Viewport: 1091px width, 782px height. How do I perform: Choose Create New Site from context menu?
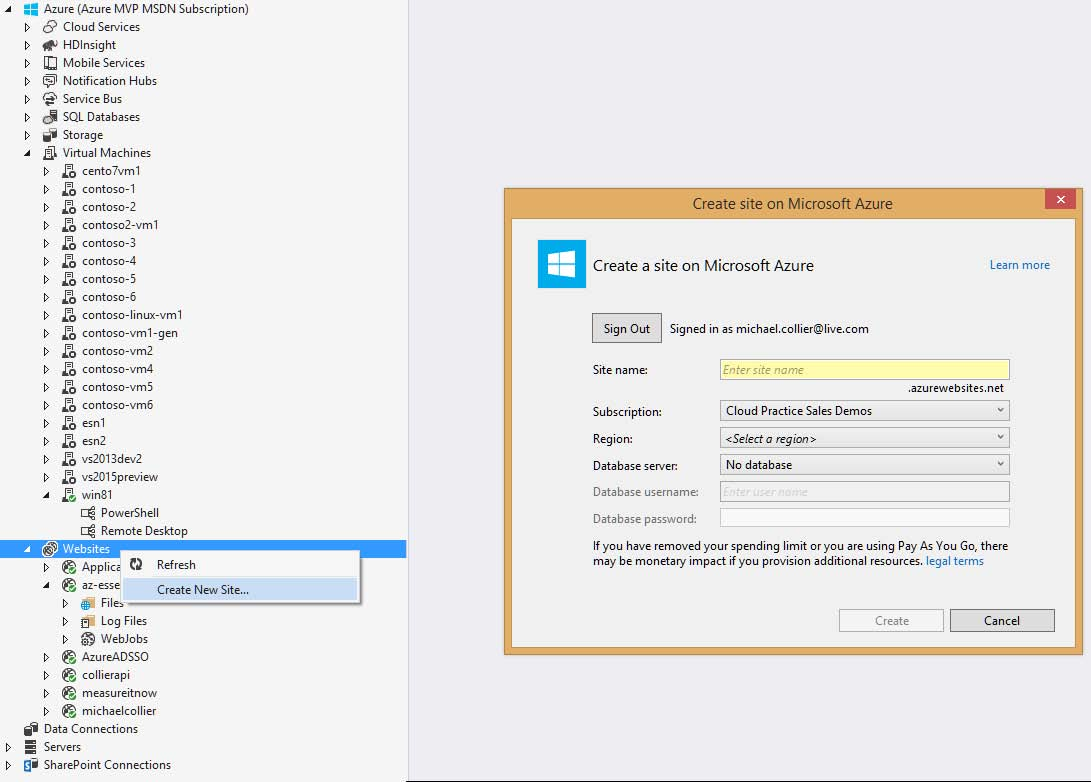pyautogui.click(x=203, y=590)
